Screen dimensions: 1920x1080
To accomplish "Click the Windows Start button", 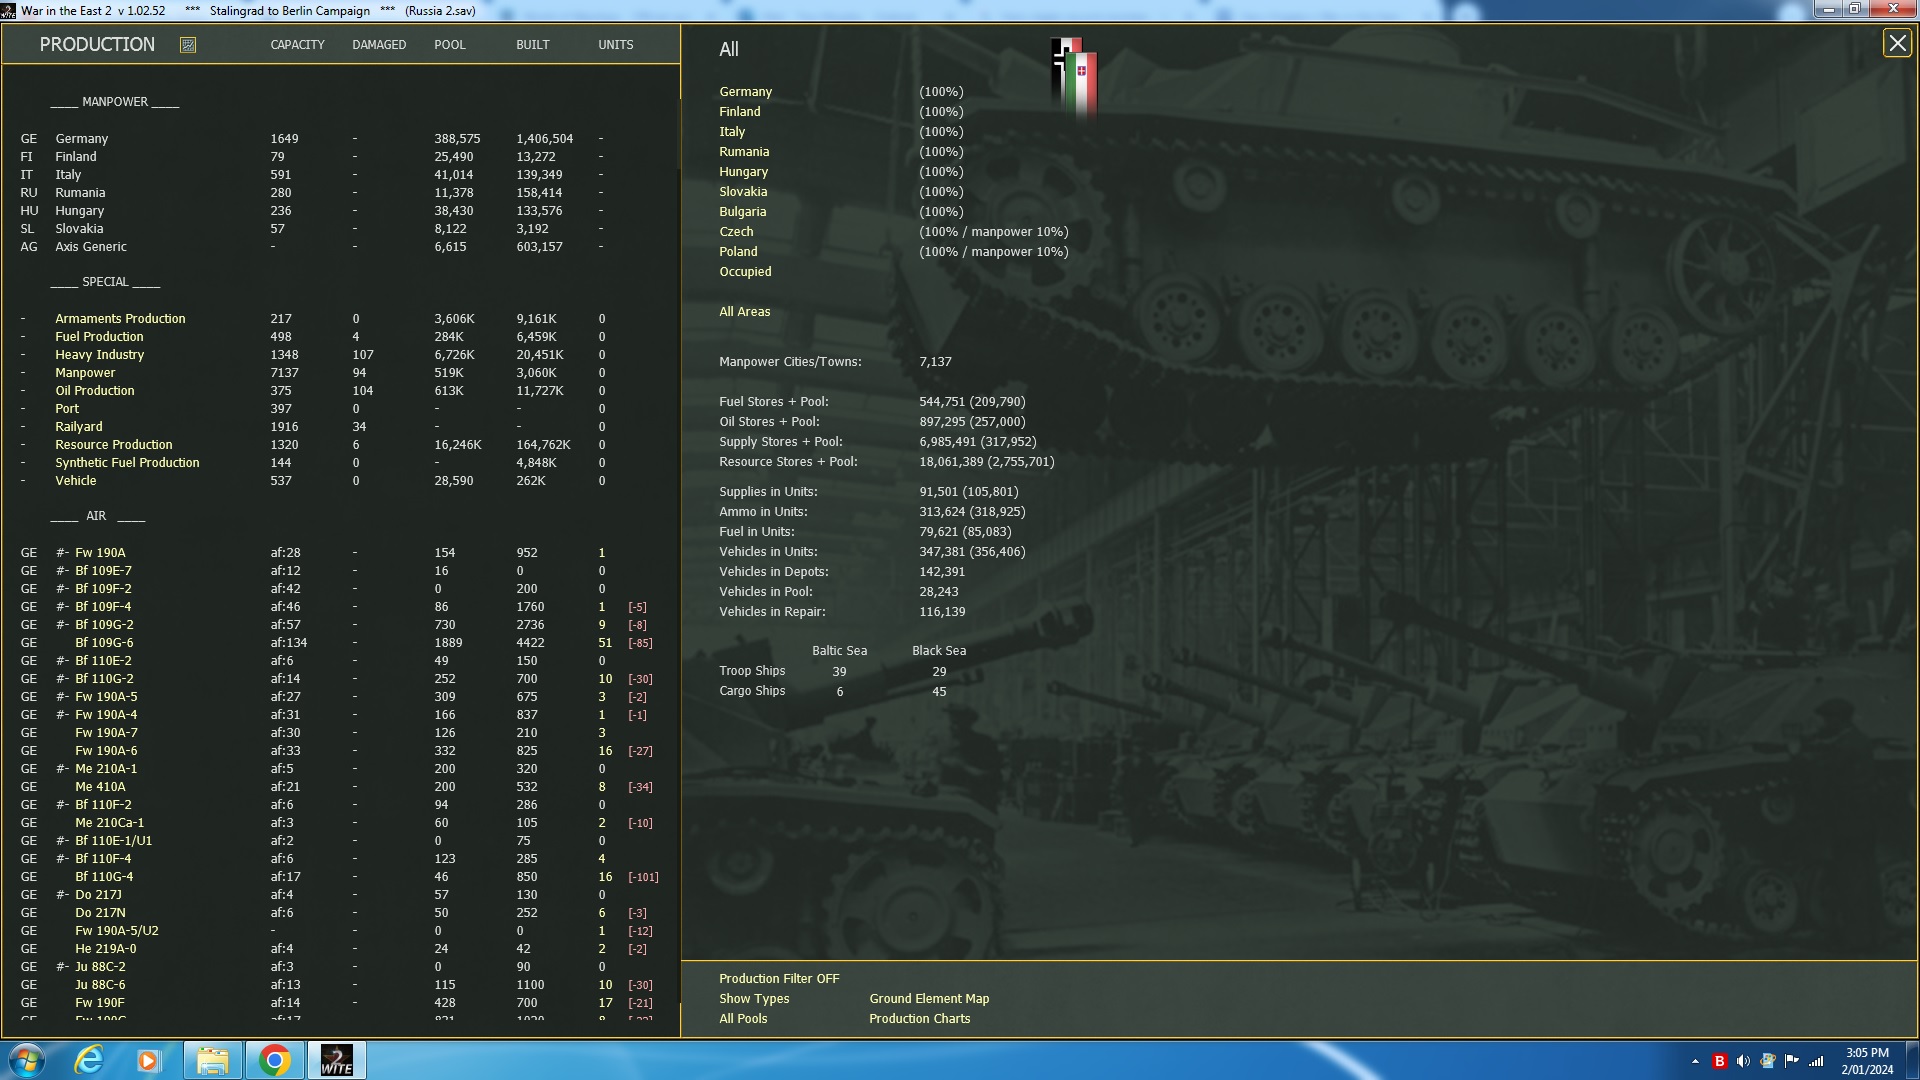I will 25,1059.
